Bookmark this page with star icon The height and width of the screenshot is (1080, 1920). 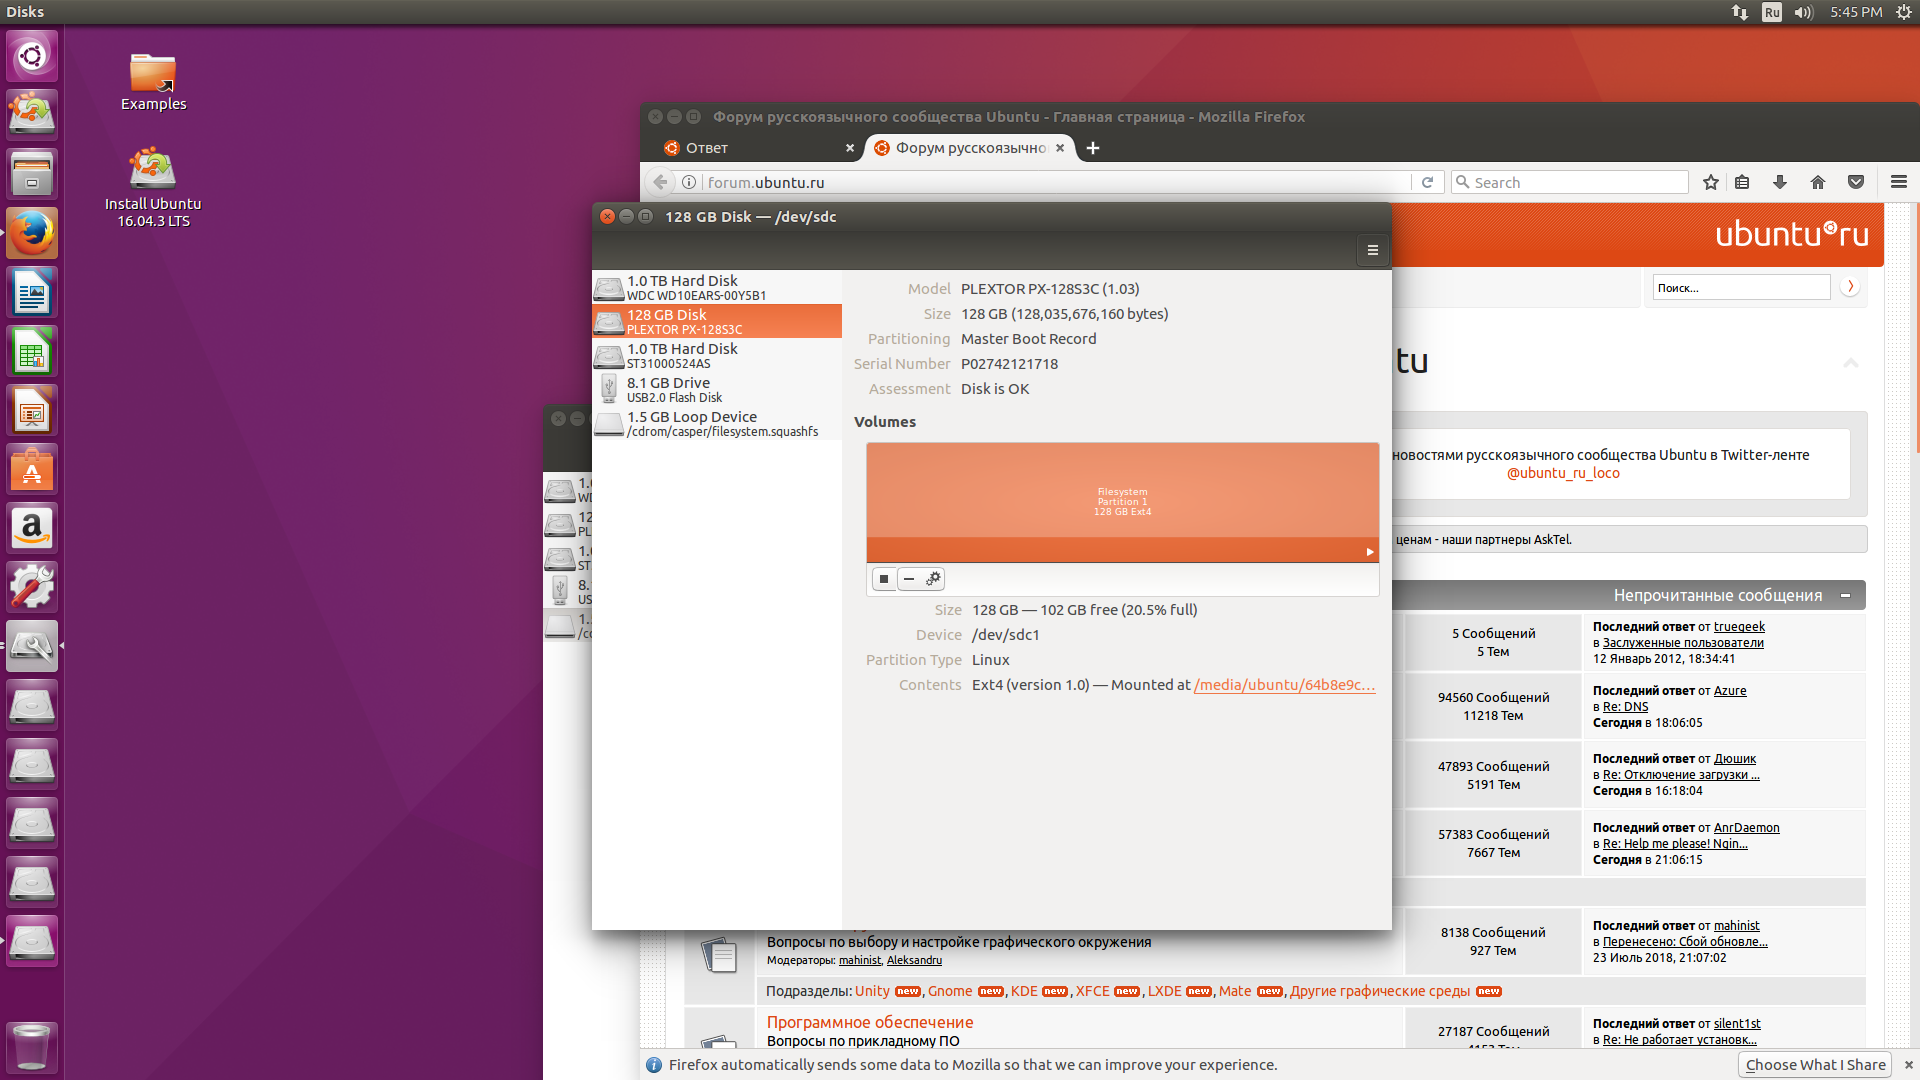(1711, 182)
